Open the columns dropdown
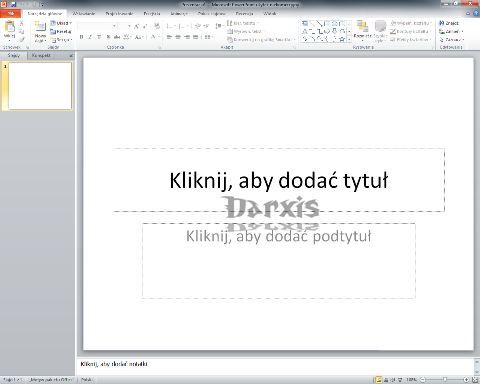This screenshot has height=384, width=480. 208,37
